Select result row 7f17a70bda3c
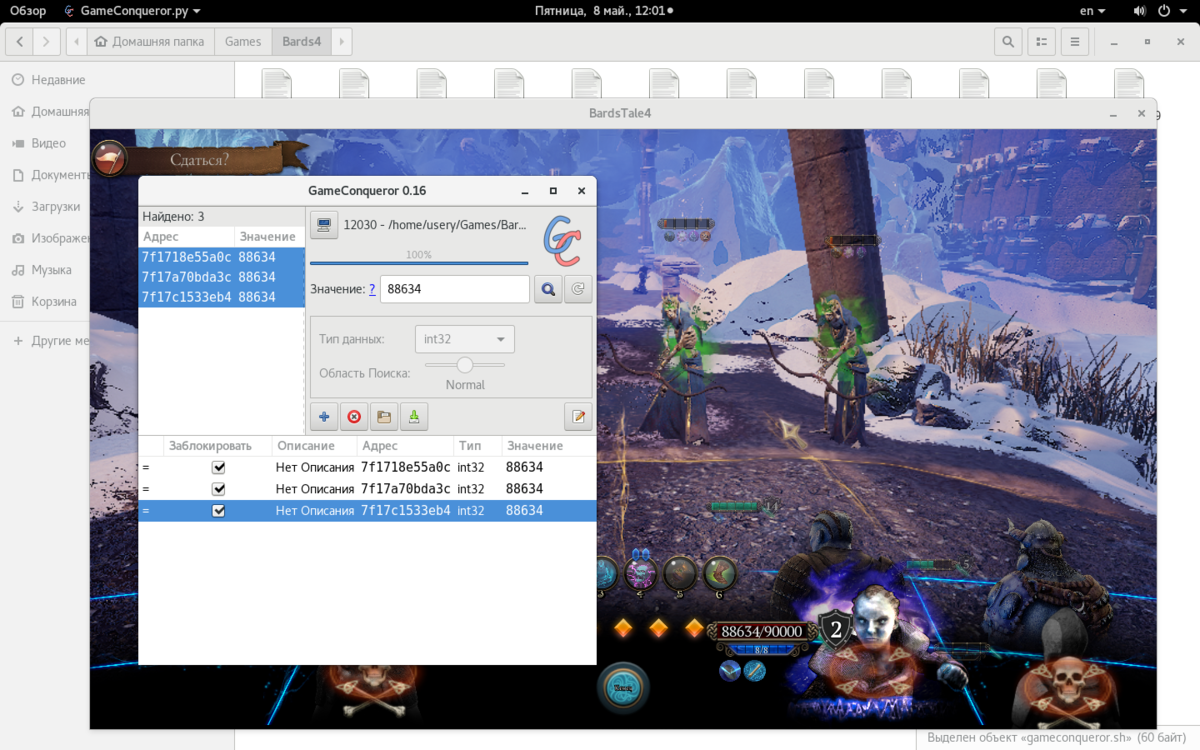Viewport: 1200px width, 750px height. (221, 277)
